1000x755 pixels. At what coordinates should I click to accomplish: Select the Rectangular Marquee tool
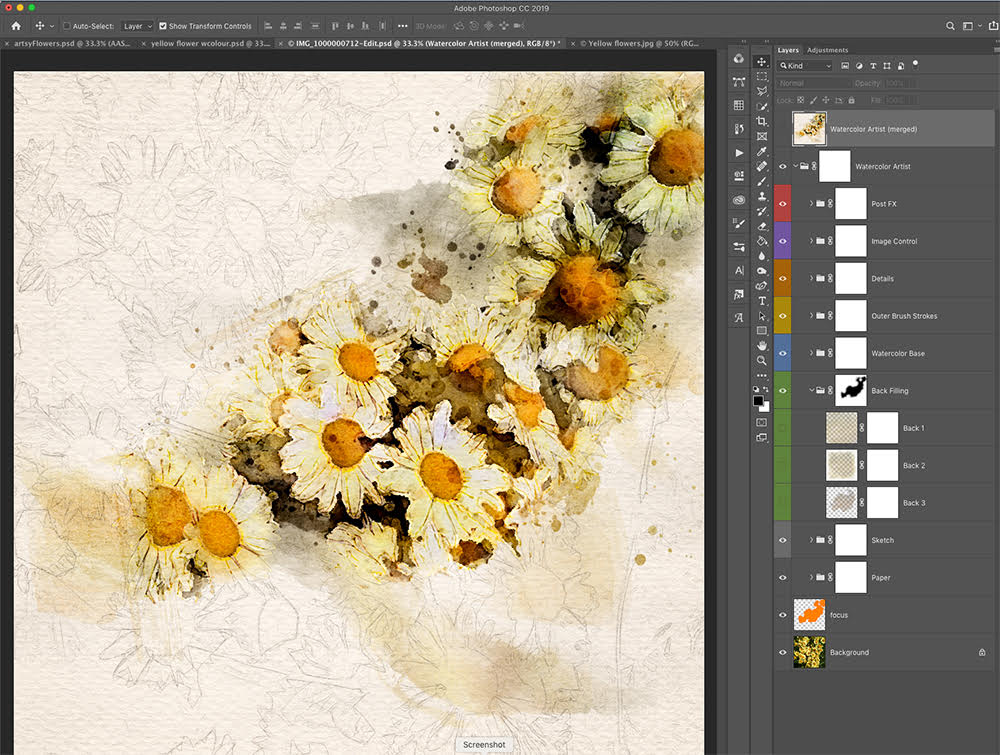(761, 77)
